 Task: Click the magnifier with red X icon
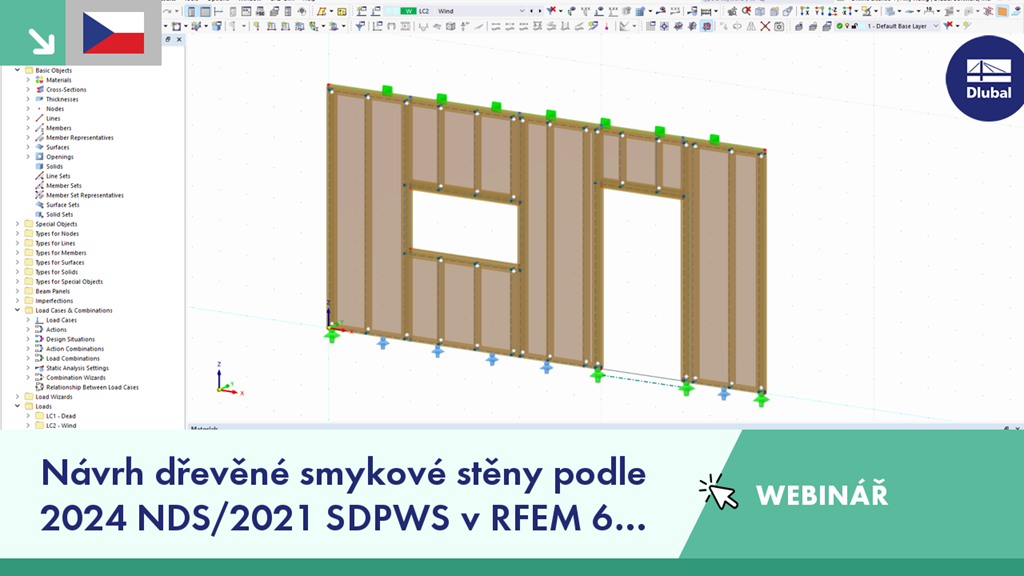point(746,11)
